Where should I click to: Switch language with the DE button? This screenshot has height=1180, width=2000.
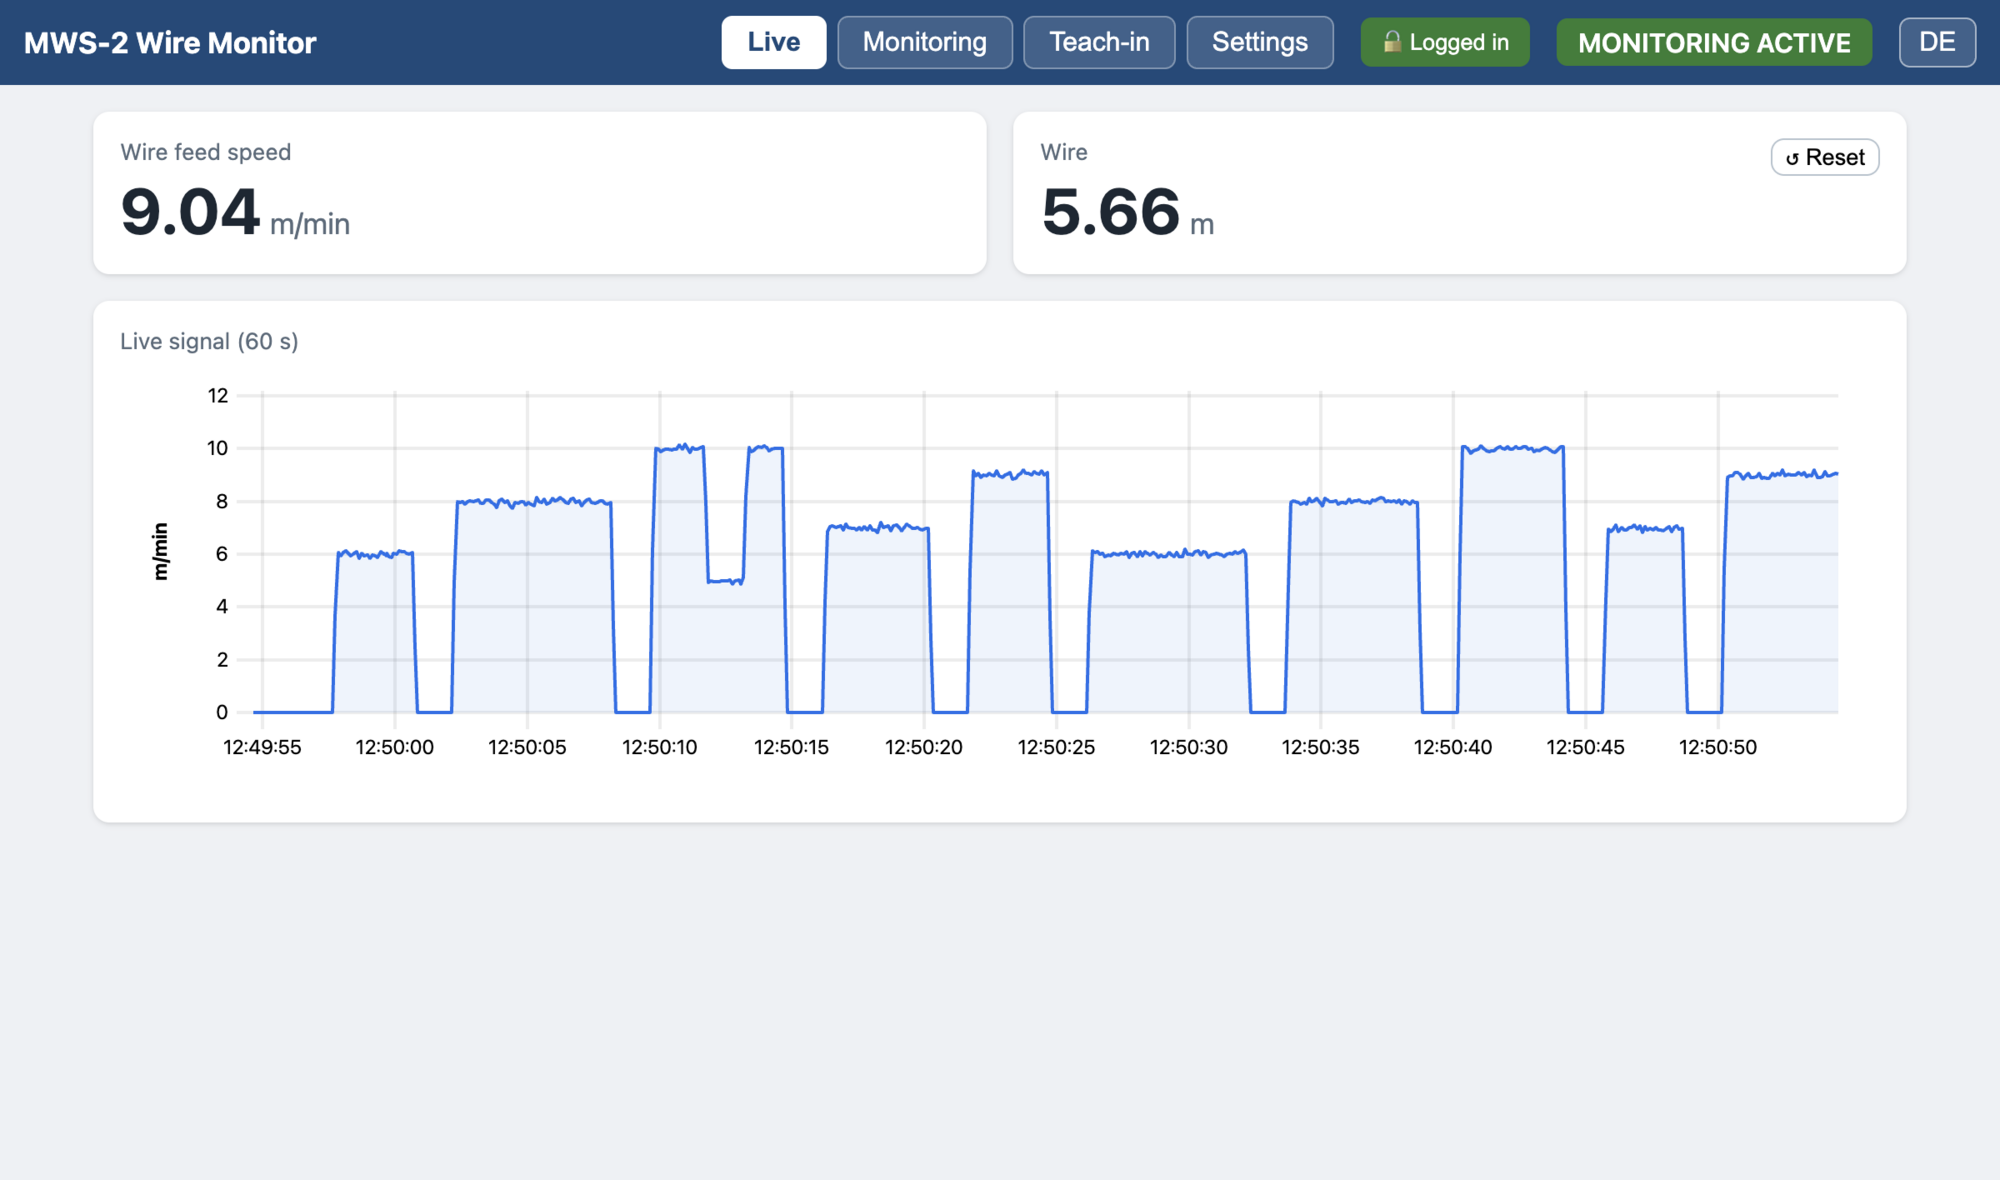[1937, 42]
